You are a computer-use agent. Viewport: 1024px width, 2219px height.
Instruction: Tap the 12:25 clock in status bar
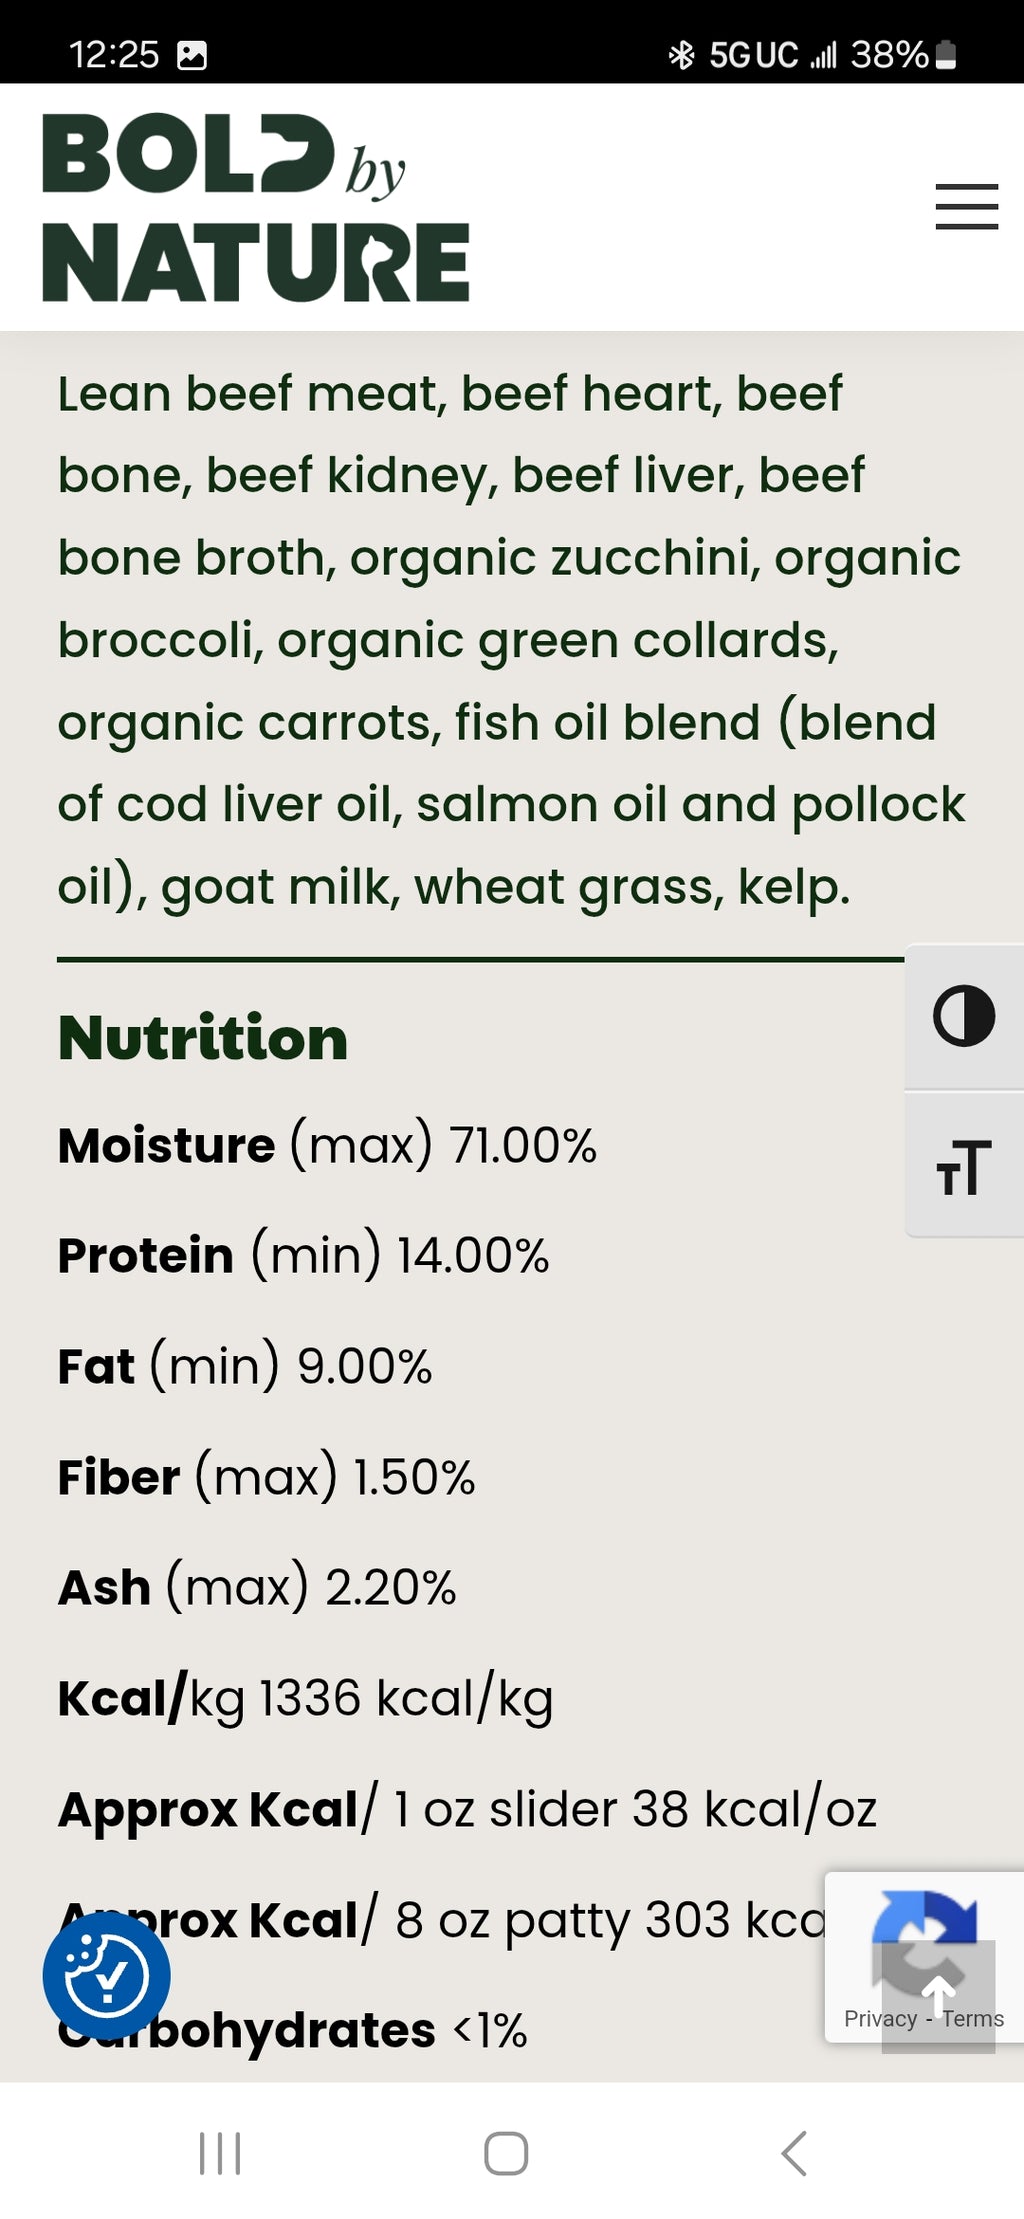pyautogui.click(x=114, y=55)
